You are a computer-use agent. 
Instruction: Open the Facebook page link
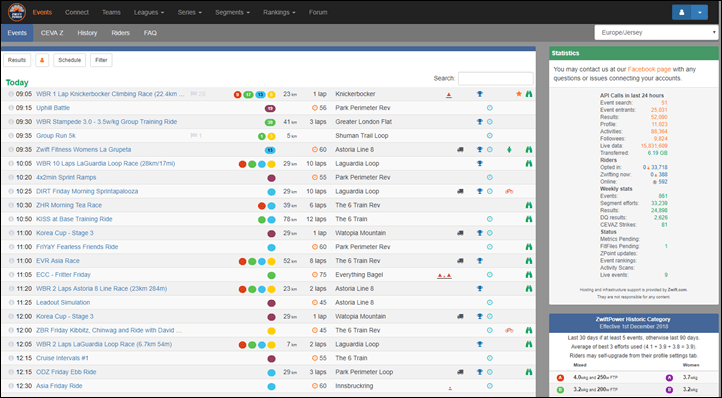[x=649, y=70]
